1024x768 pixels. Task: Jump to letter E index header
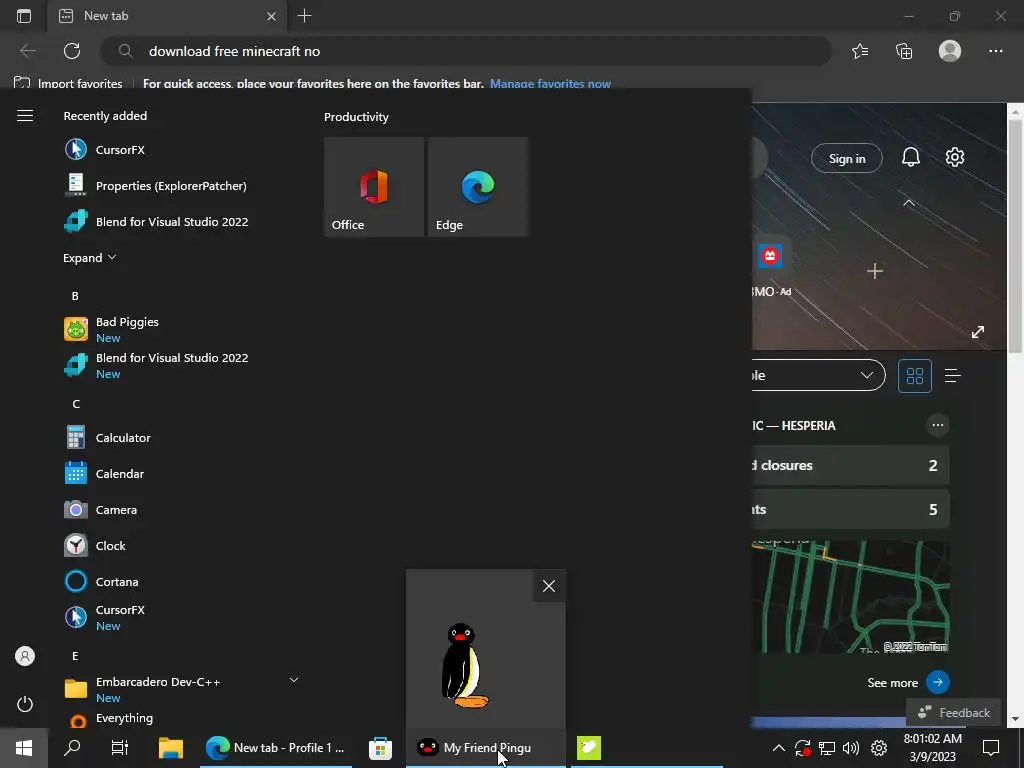coord(75,656)
